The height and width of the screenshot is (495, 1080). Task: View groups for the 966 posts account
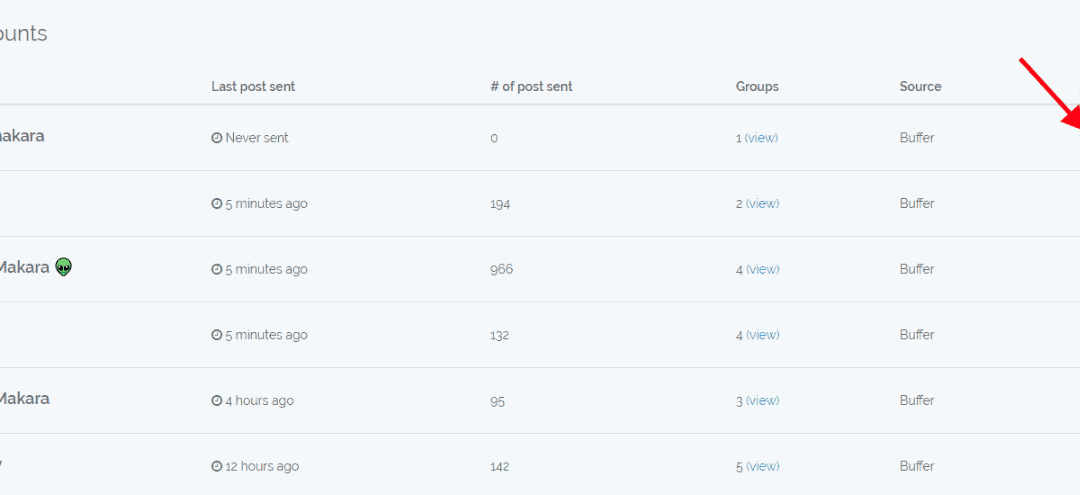(x=762, y=270)
